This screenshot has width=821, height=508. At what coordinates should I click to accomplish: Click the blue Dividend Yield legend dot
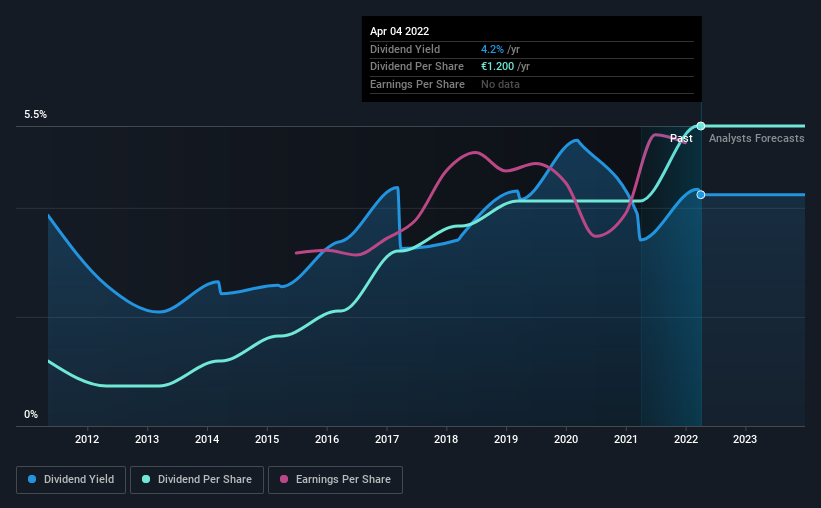coord(32,479)
